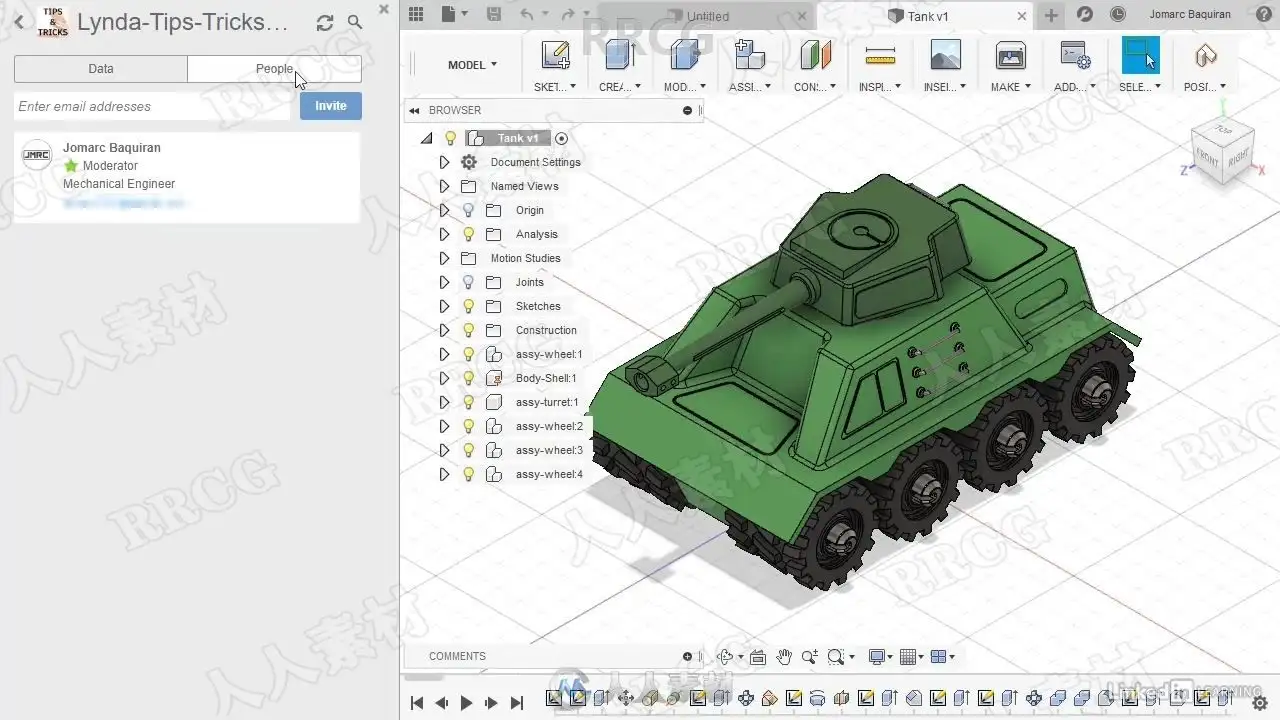Viewport: 1280px width, 720px height.
Task: Hide Body-Shell:1 using its lightbulb
Action: coord(468,378)
